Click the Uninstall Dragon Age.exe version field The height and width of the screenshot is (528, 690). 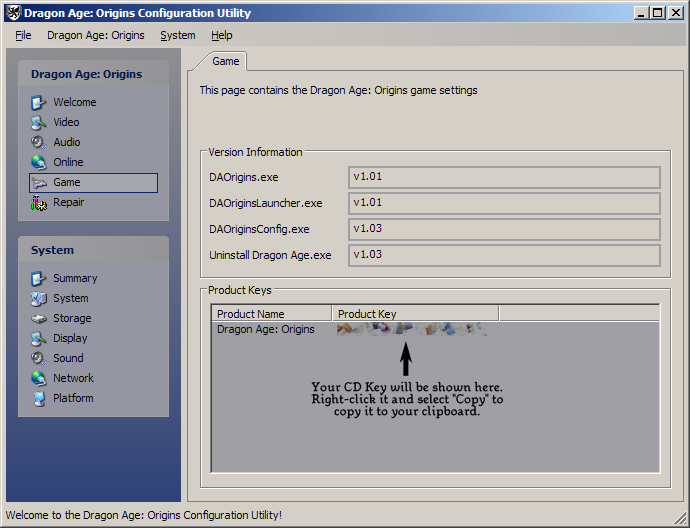(x=504, y=255)
